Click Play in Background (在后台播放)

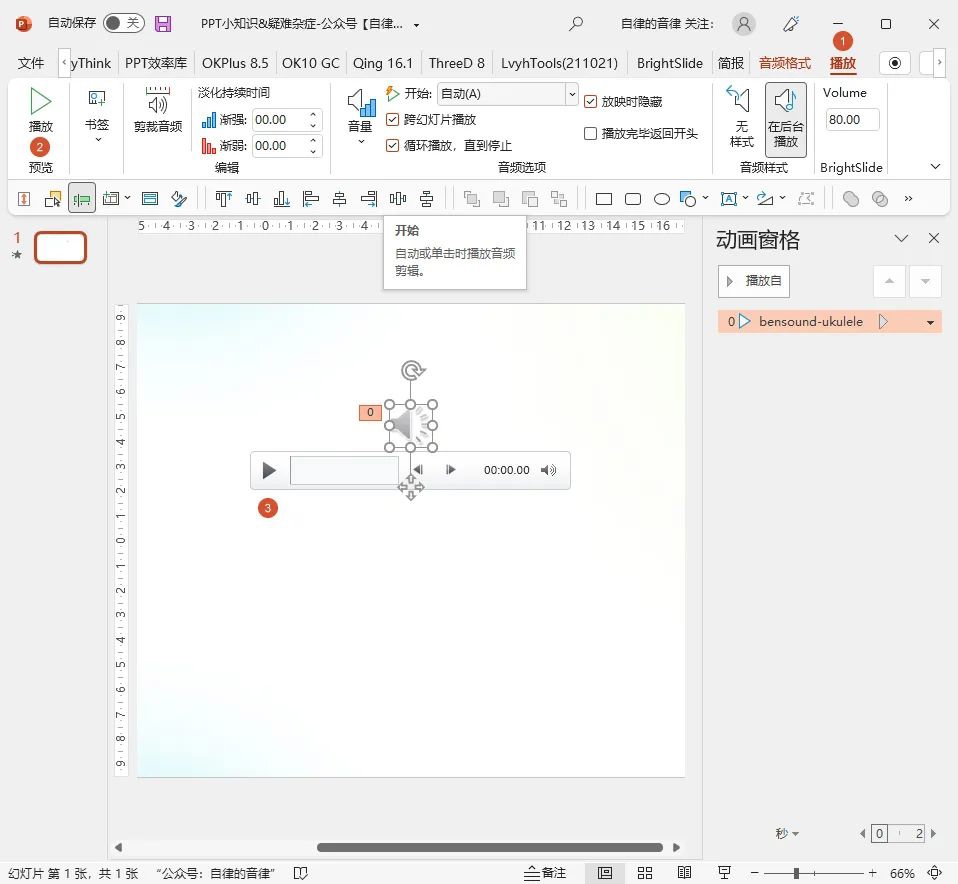pyautogui.click(x=785, y=119)
